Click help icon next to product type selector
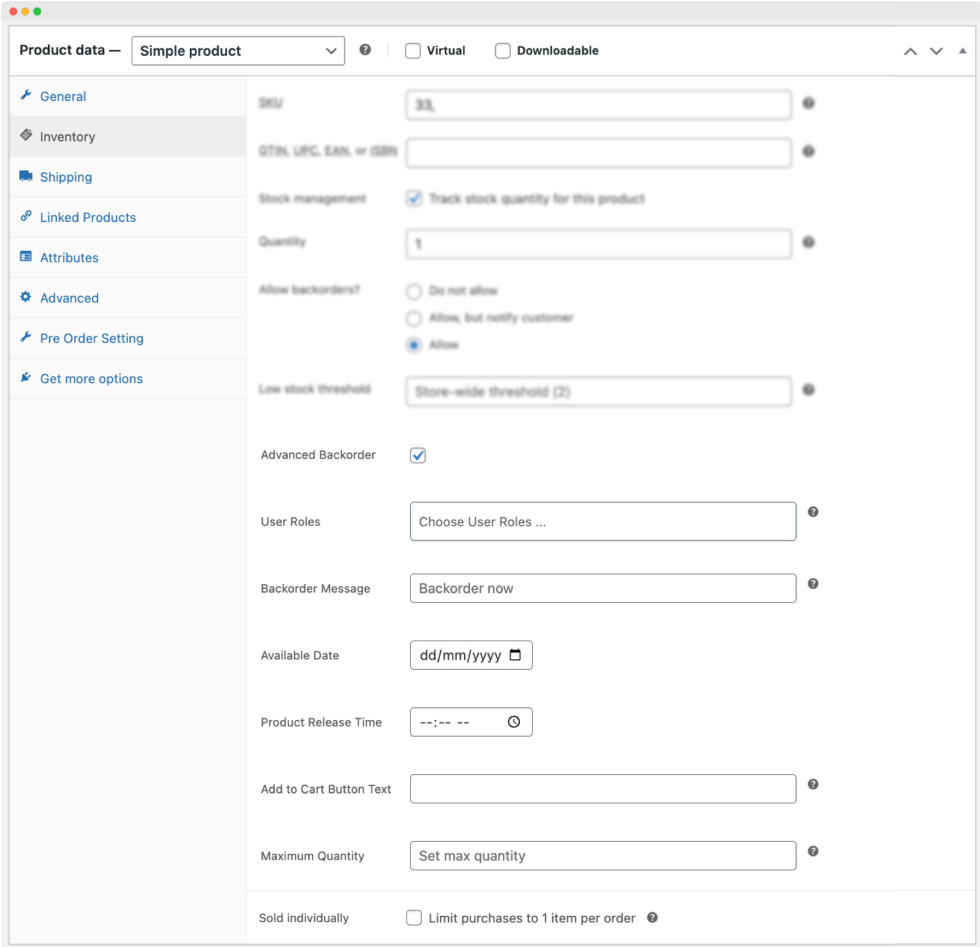This screenshot has height=947, width=980. pos(365,50)
